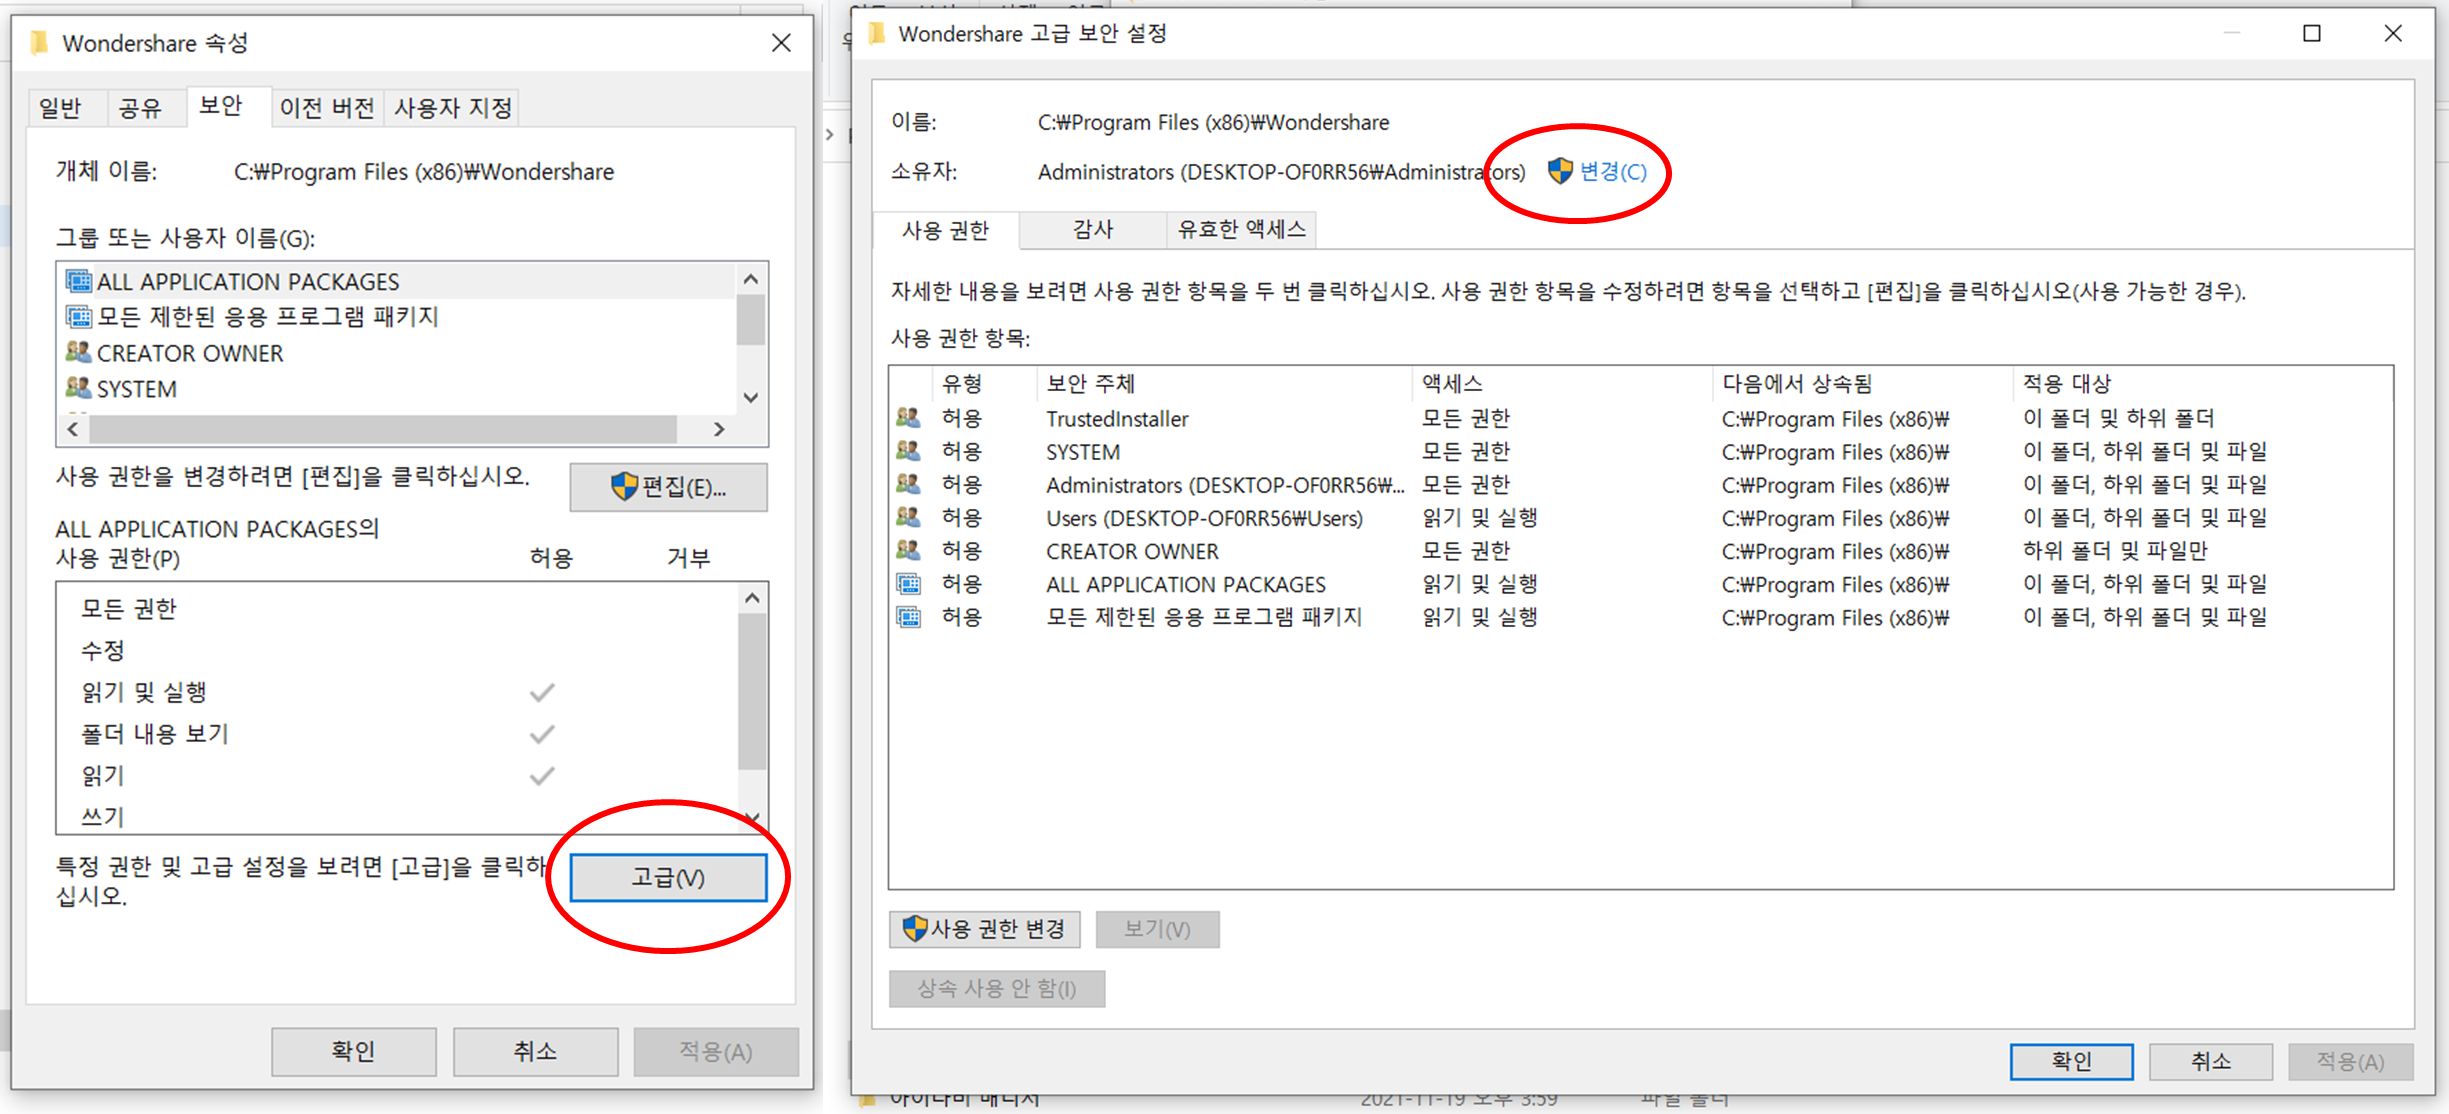This screenshot has height=1114, width=2449.
Task: Select the SYSTEM permission entry row
Action: pos(1640,452)
